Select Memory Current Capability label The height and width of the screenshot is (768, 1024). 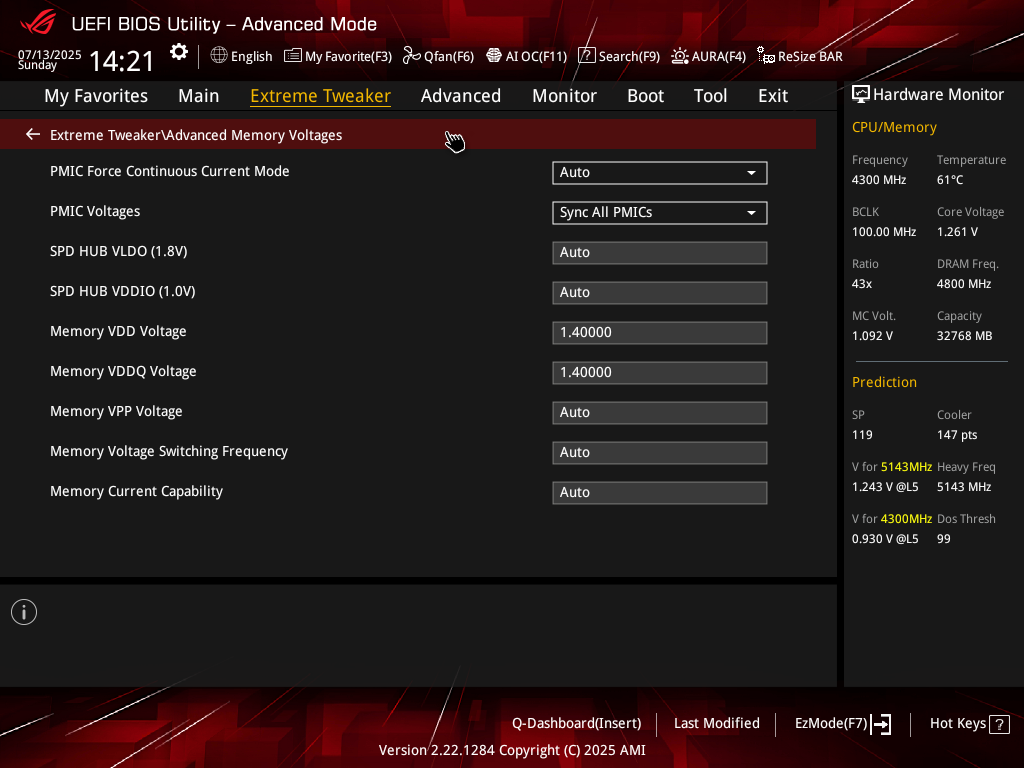click(136, 492)
